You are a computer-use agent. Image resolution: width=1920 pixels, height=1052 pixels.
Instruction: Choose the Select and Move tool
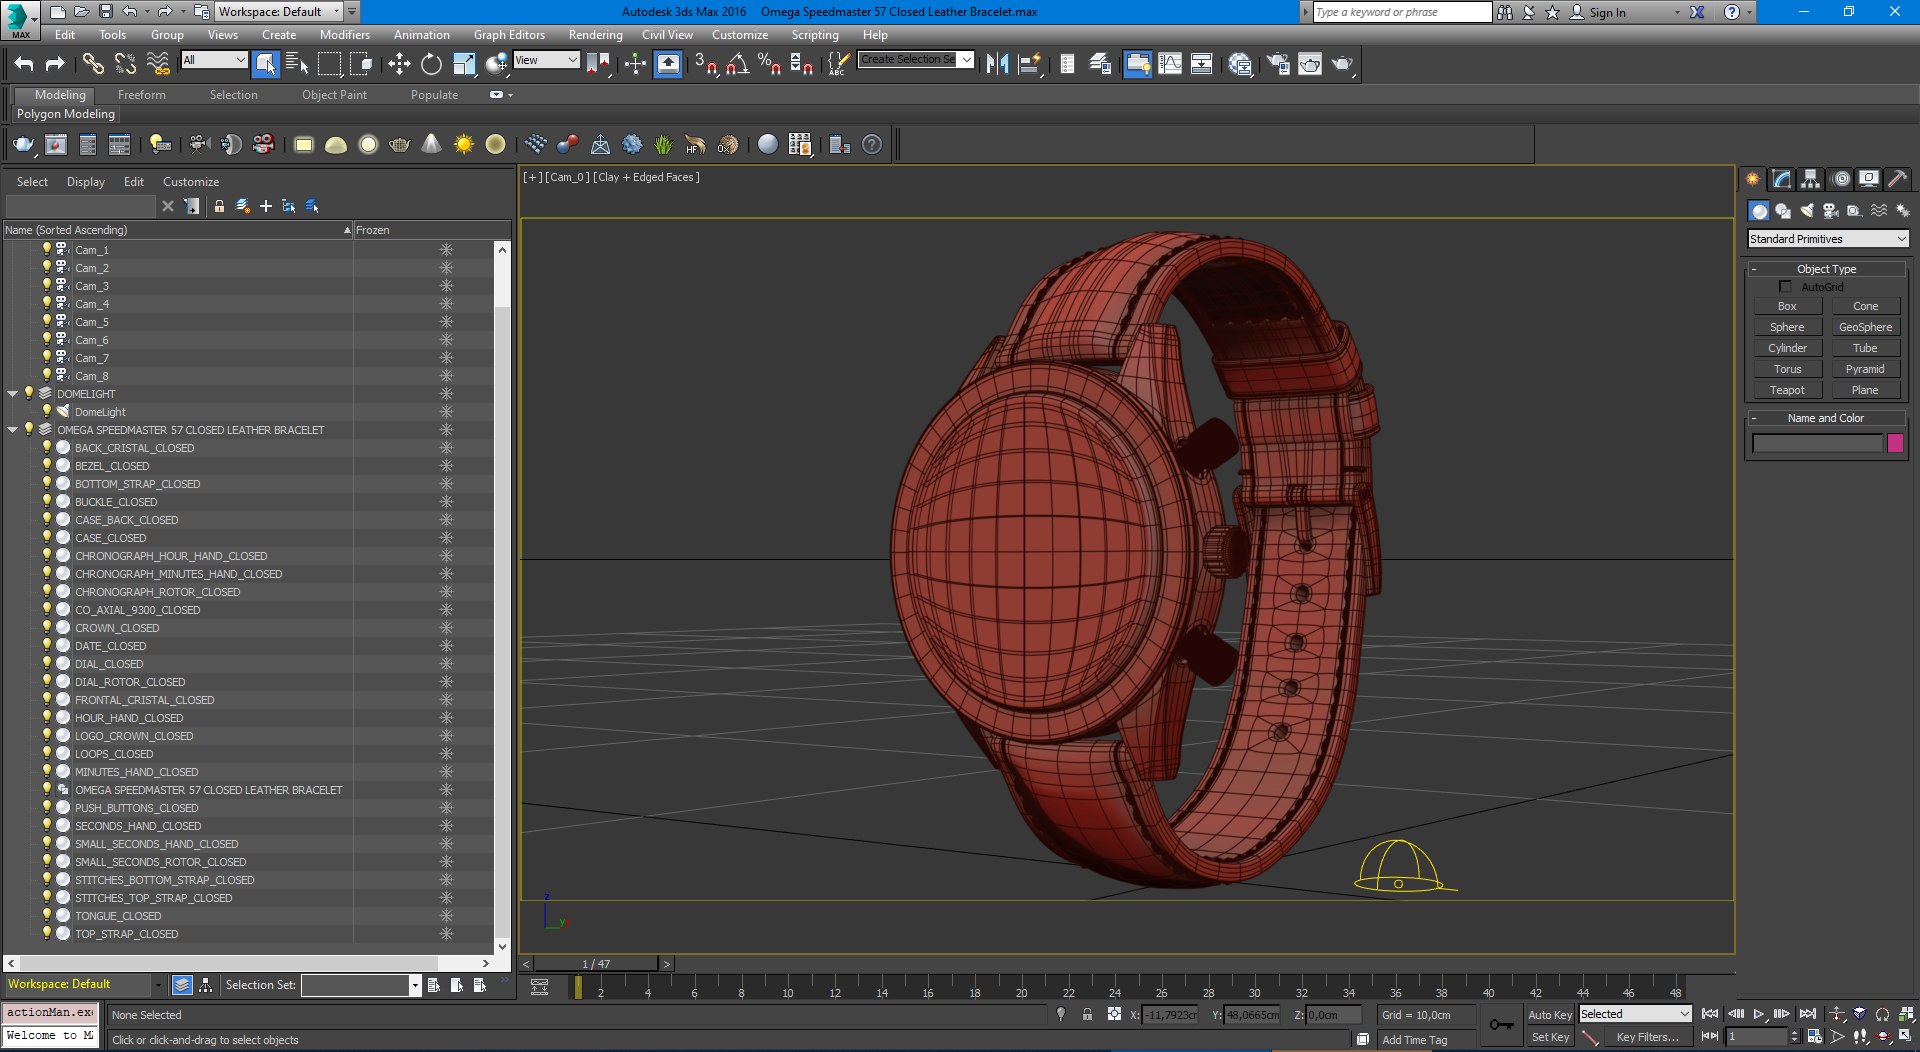[399, 64]
